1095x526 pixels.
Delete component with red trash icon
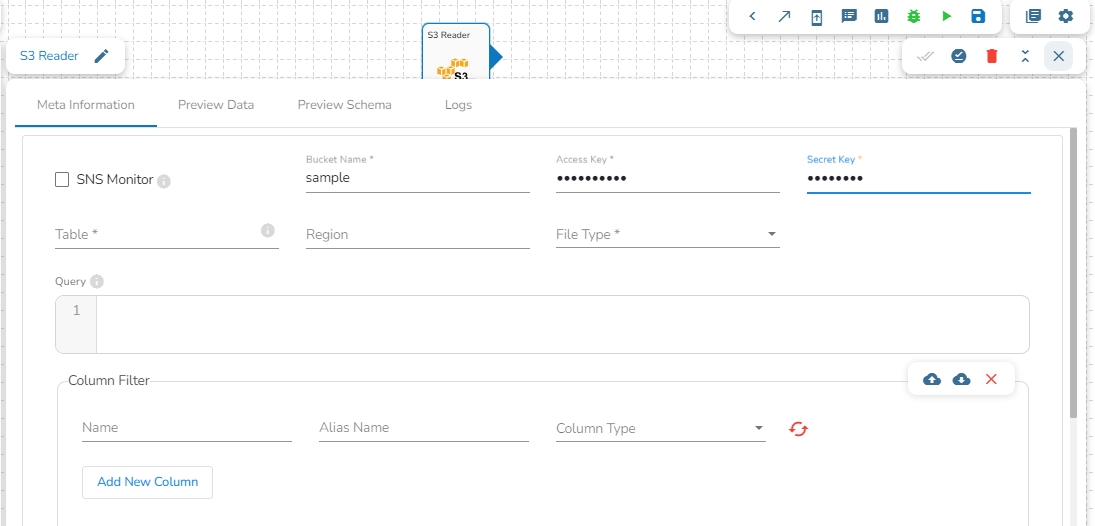tap(992, 56)
